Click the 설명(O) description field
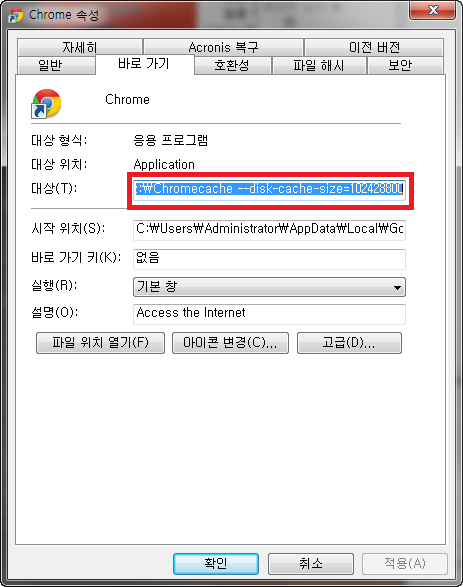 pyautogui.click(x=269, y=314)
